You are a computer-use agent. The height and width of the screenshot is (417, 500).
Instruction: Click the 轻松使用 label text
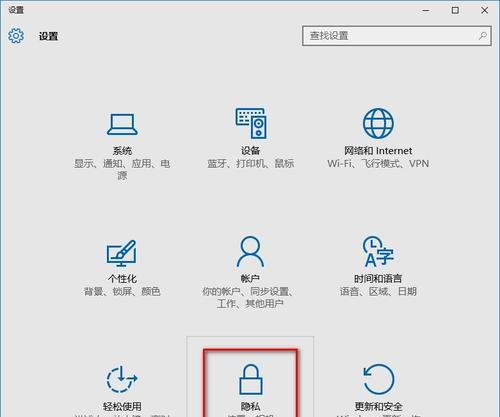click(122, 406)
